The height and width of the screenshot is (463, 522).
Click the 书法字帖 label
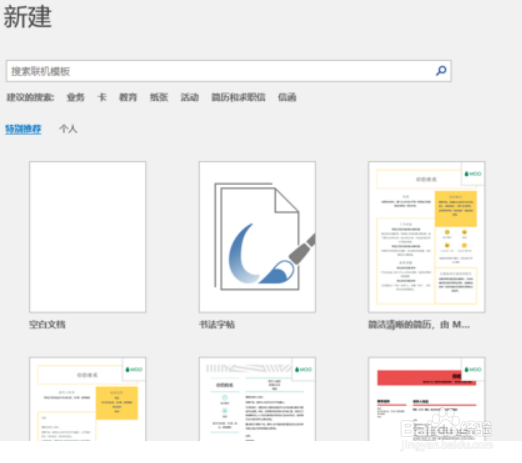pyautogui.click(x=217, y=325)
